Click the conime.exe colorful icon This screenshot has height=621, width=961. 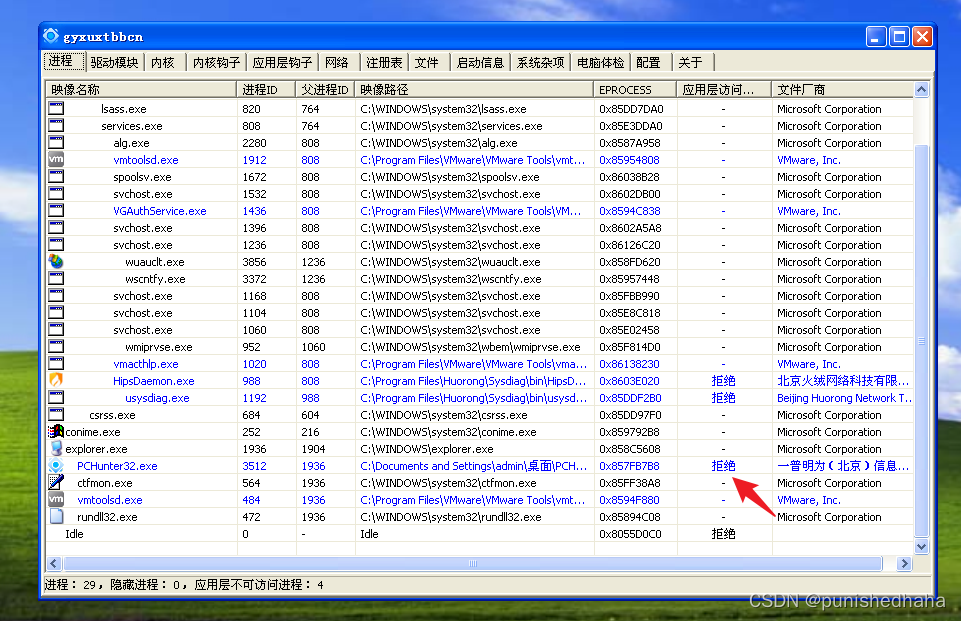(56, 432)
